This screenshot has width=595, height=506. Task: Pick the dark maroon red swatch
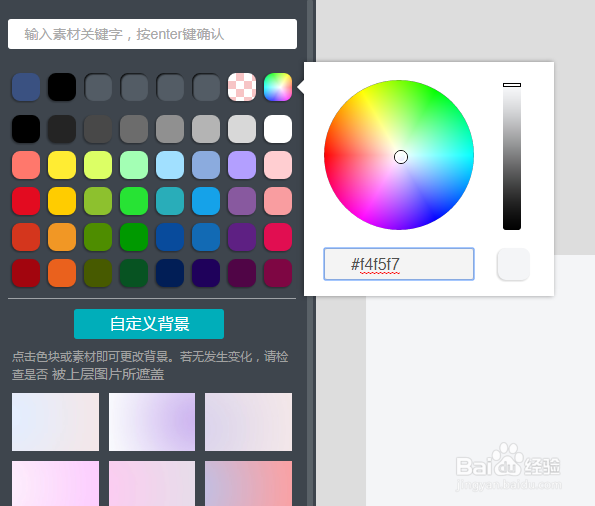[x=26, y=273]
